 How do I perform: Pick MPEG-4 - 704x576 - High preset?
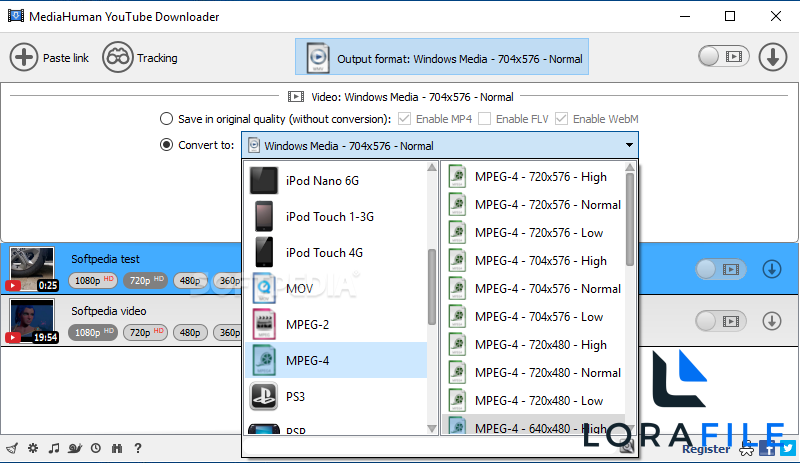[x=533, y=261]
